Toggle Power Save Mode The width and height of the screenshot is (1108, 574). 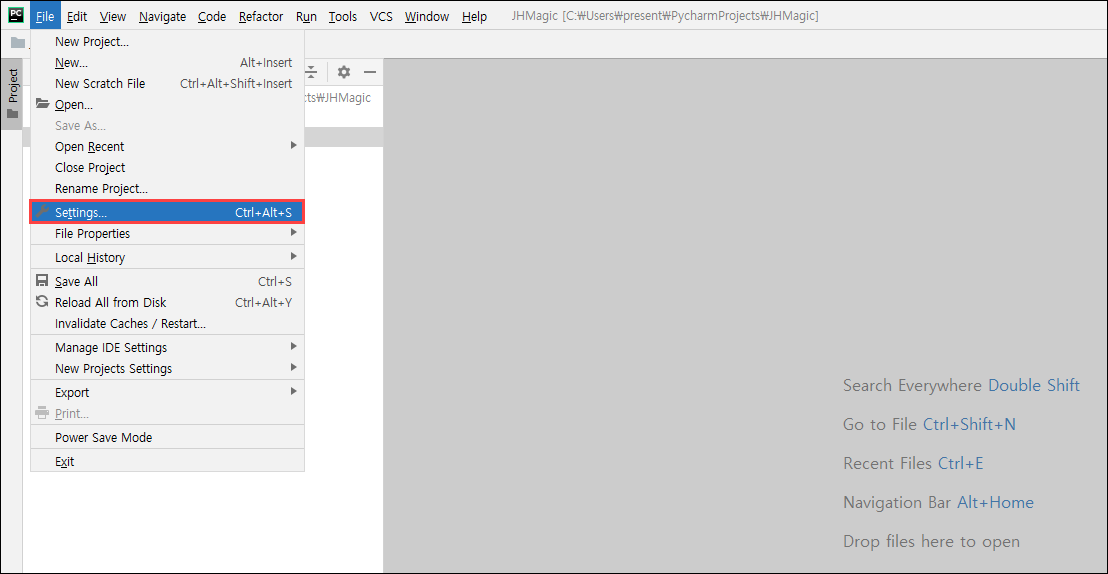coord(167,438)
